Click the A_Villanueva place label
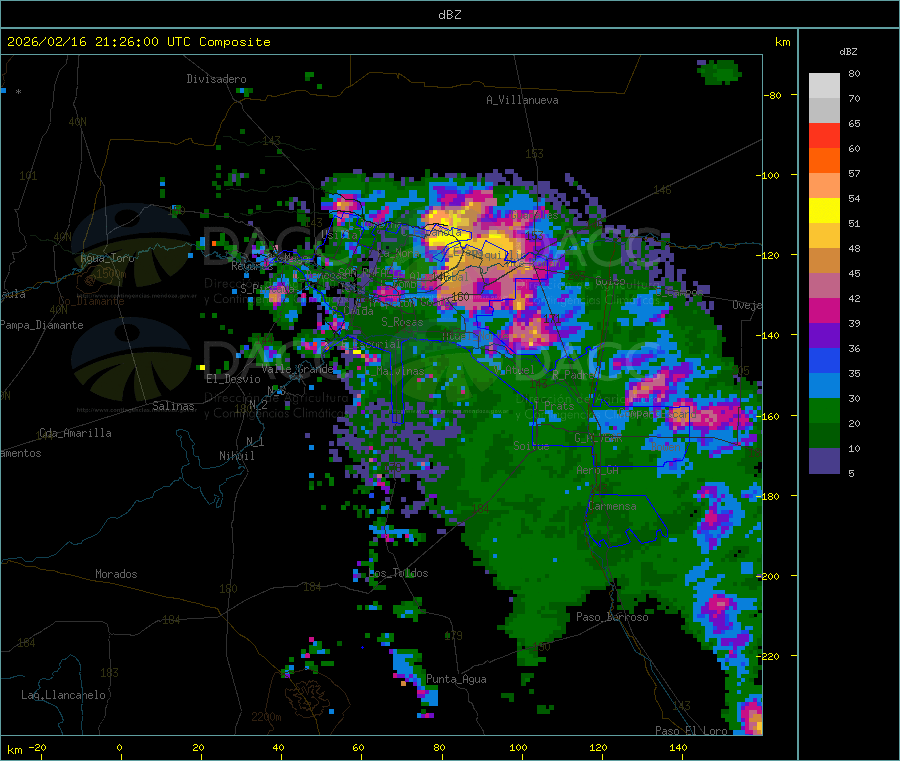The height and width of the screenshot is (761, 900). click(x=522, y=100)
